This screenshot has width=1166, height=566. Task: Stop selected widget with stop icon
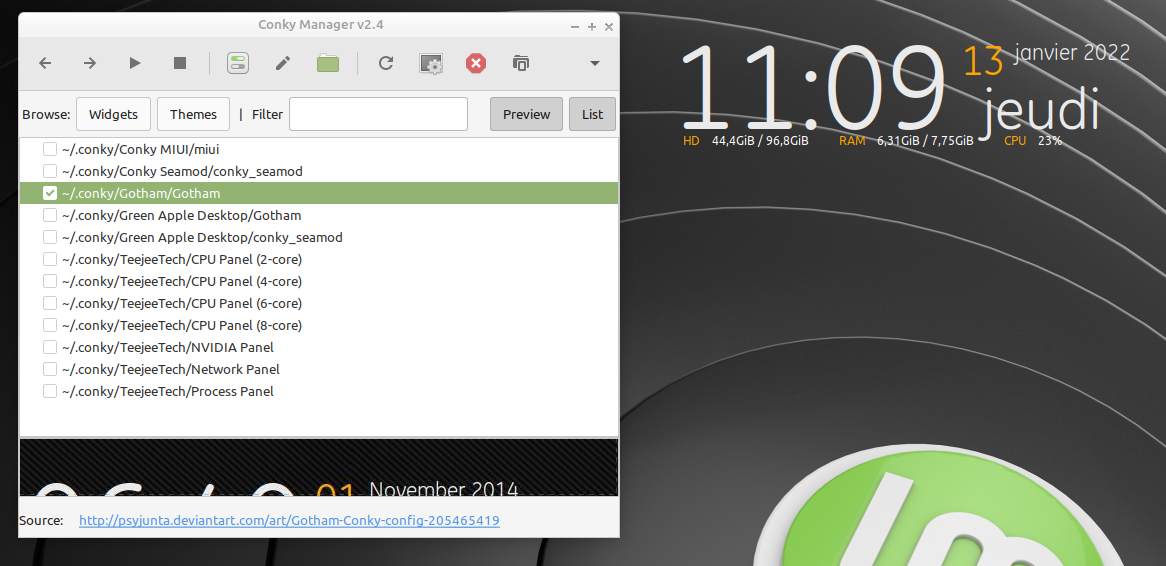(x=180, y=63)
